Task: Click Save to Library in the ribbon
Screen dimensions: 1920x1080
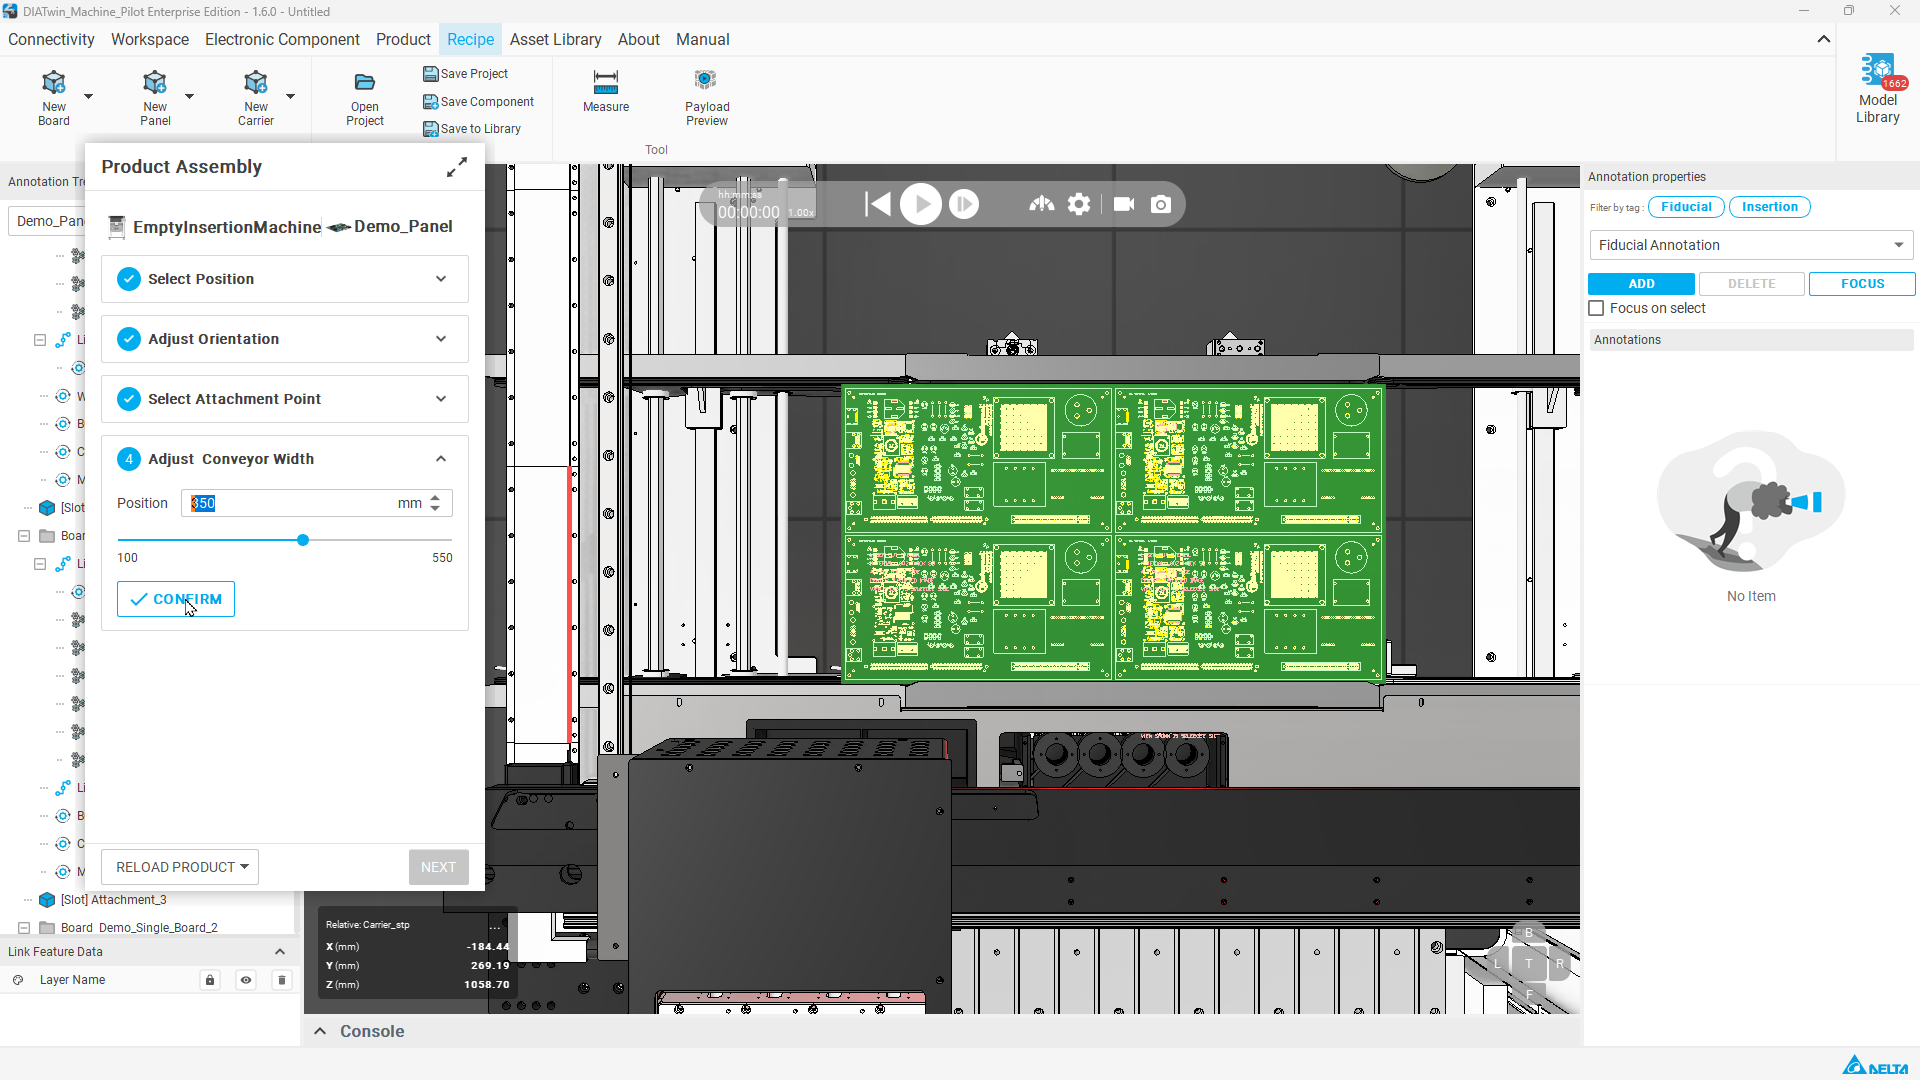Action: point(472,129)
